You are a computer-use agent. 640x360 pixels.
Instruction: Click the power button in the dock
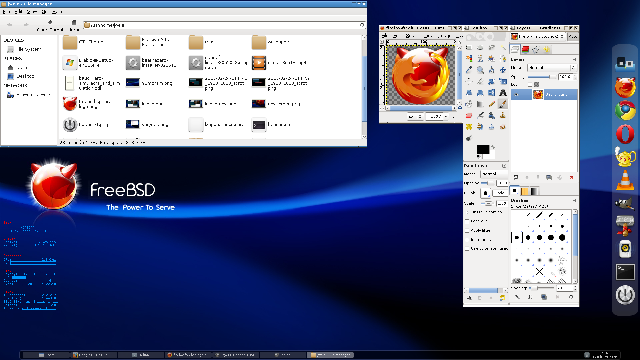click(625, 295)
